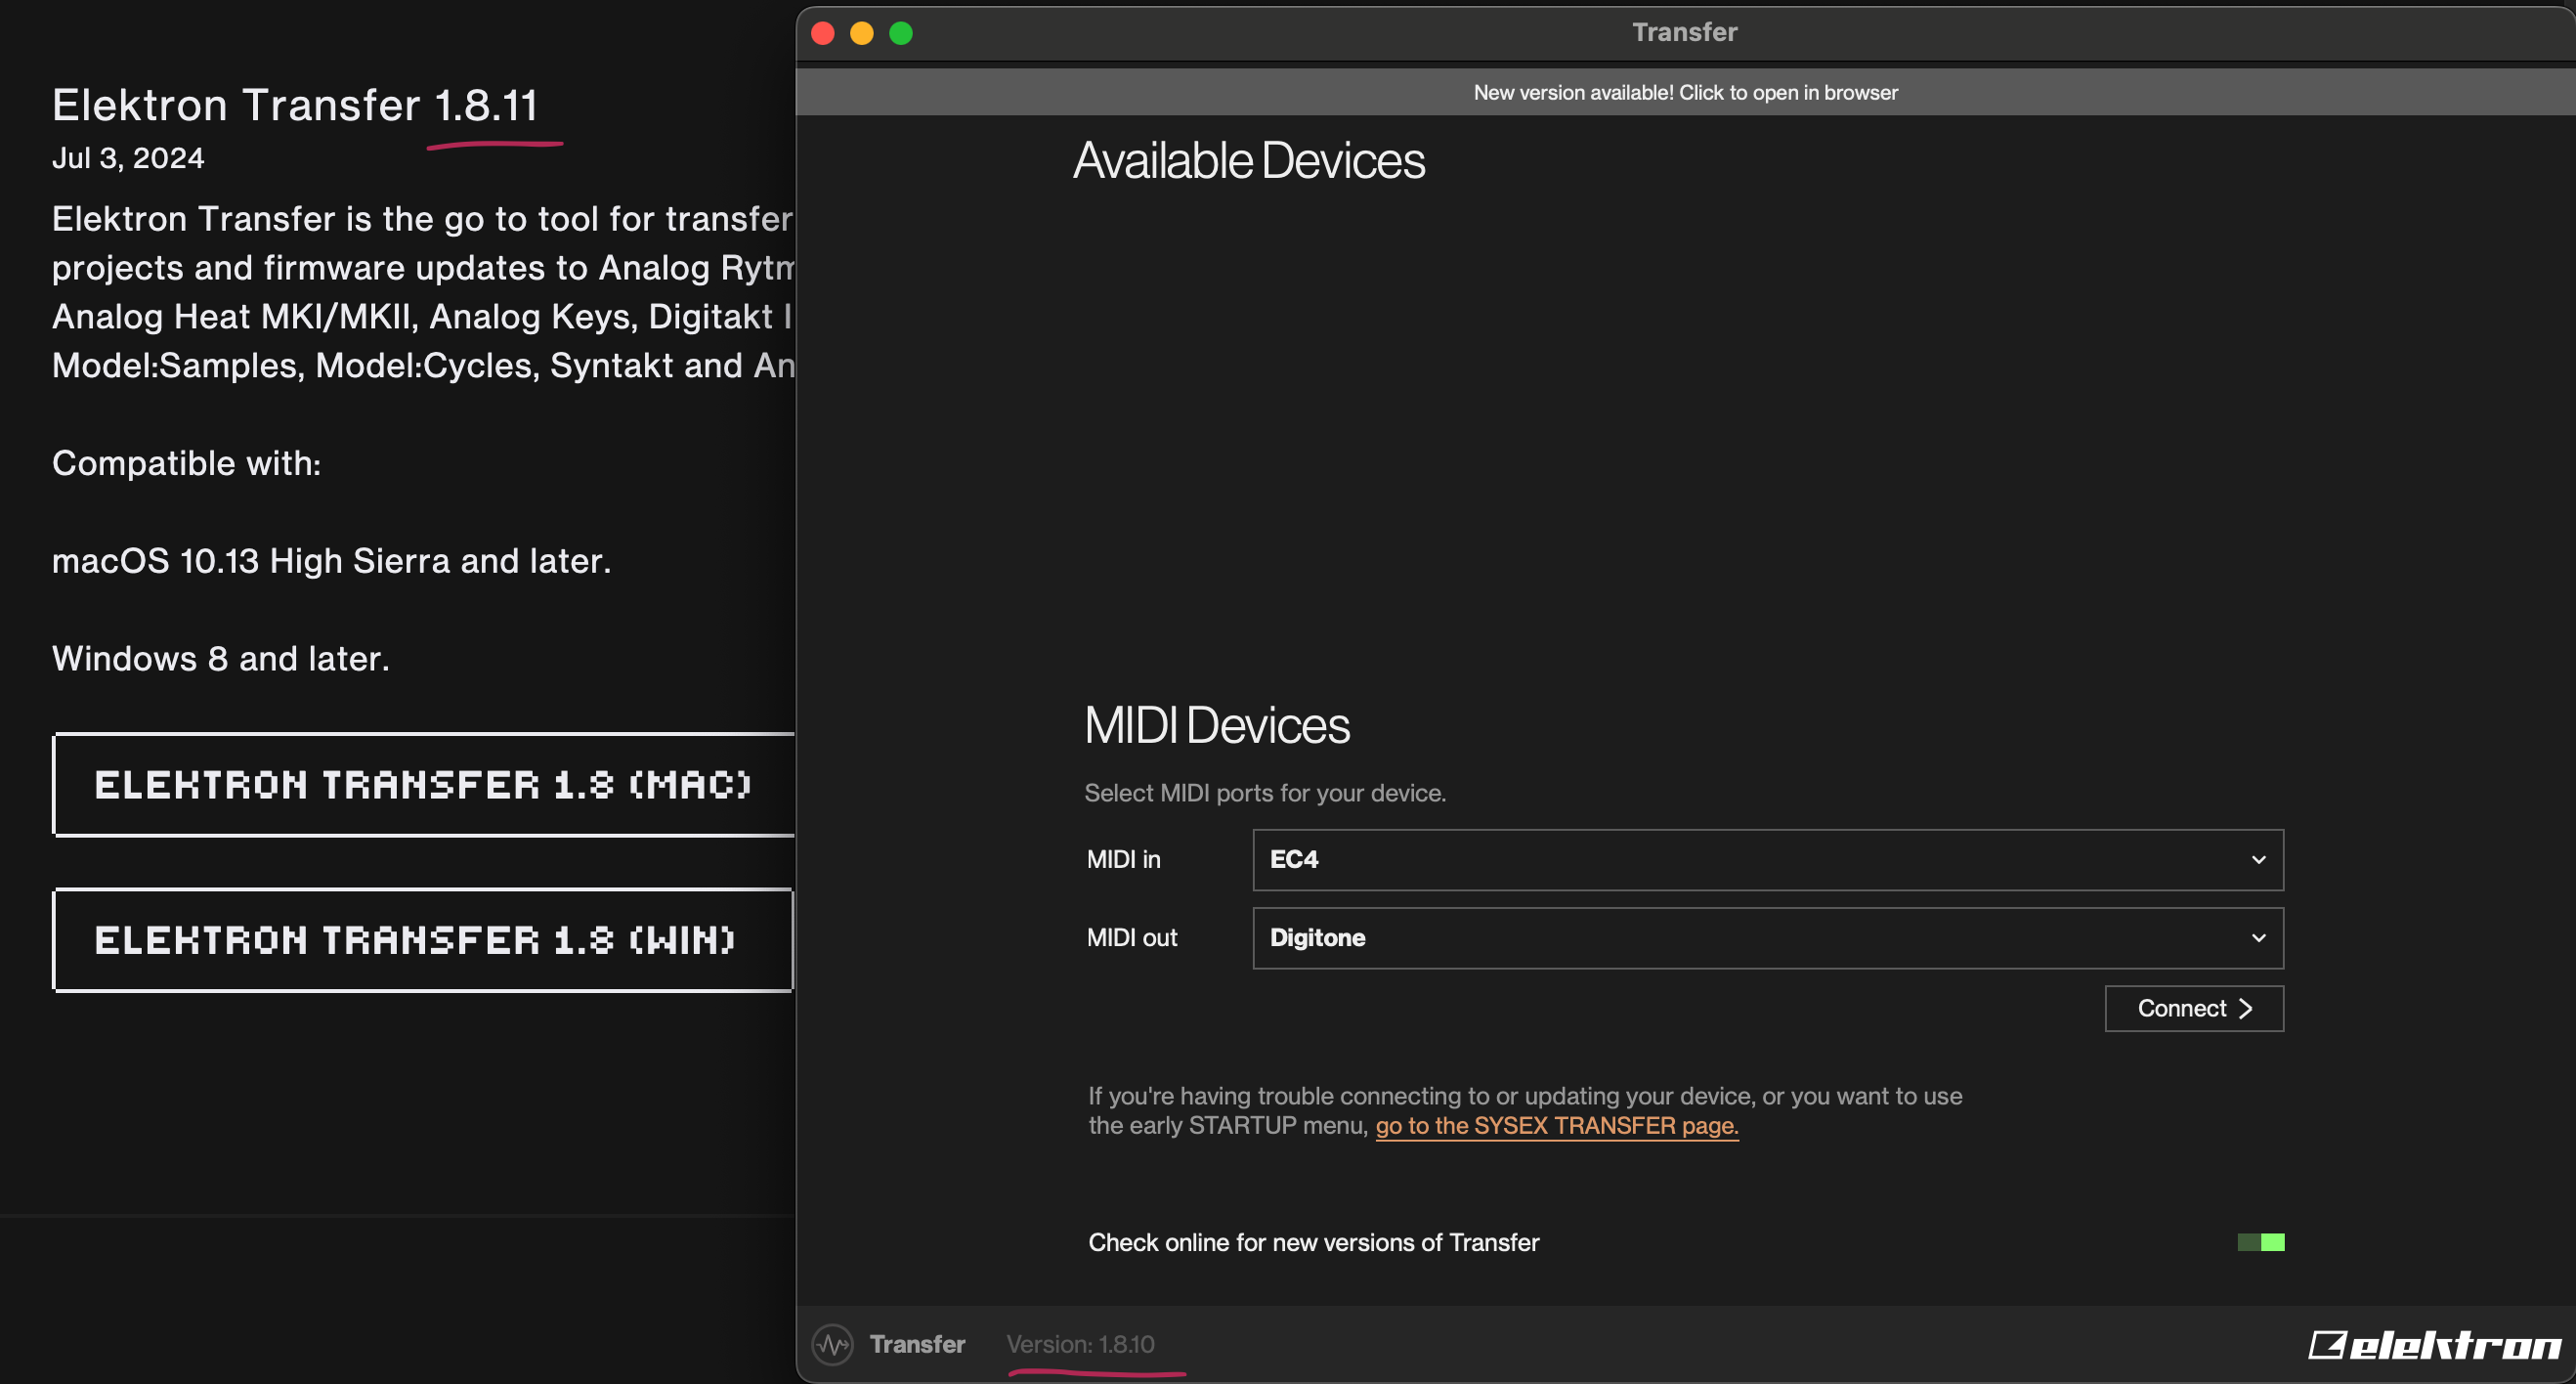Image resolution: width=2576 pixels, height=1384 pixels.
Task: Click the Elektron logo in footer
Action: 2434,1345
